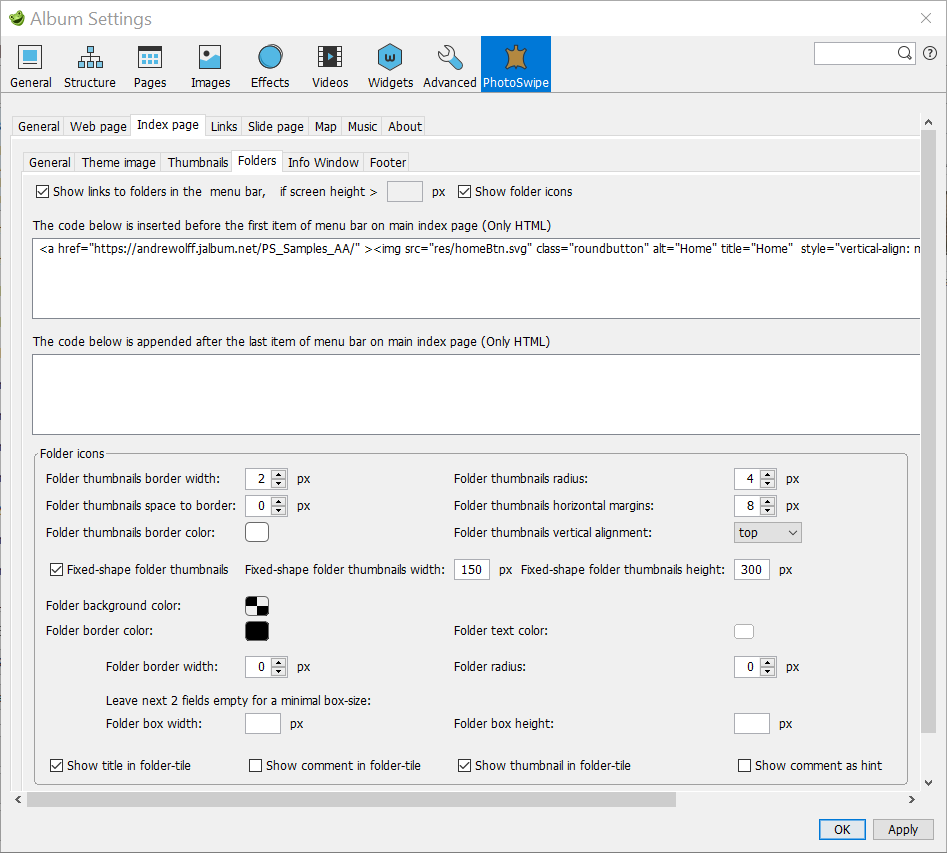Switch to the Slide page tab

[276, 127]
